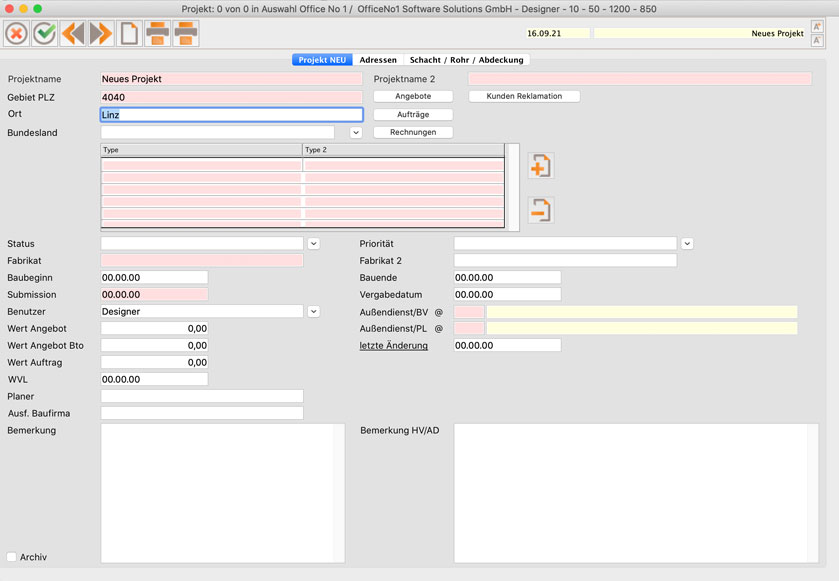This screenshot has width=839, height=581.
Task: Click the Aufträge button
Action: pos(413,114)
